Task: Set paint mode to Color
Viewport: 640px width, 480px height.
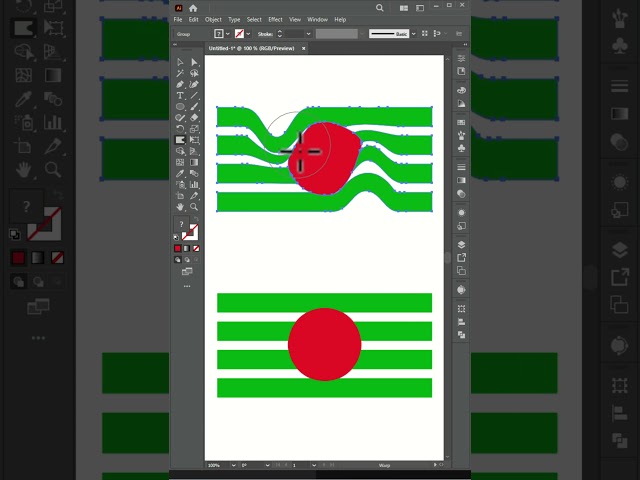Action: pos(178,248)
